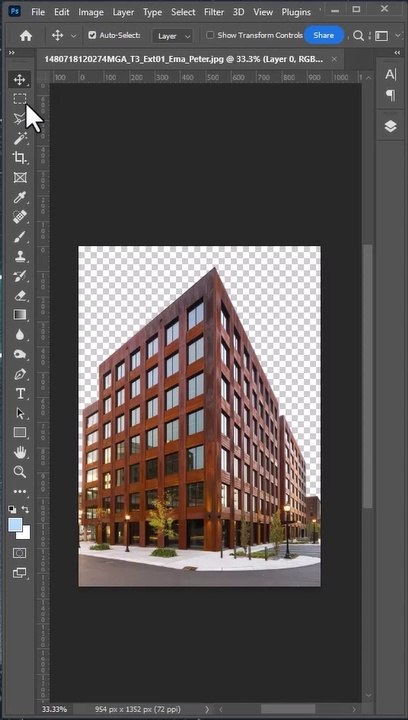Click the Photoshop Ps logo icon
Viewport: 408px width, 720px height.
[x=15, y=11]
